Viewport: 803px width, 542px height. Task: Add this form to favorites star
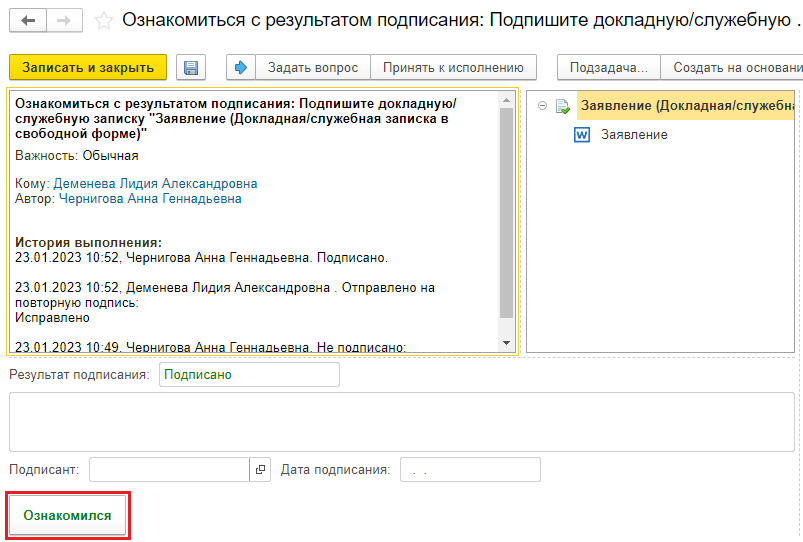102,20
